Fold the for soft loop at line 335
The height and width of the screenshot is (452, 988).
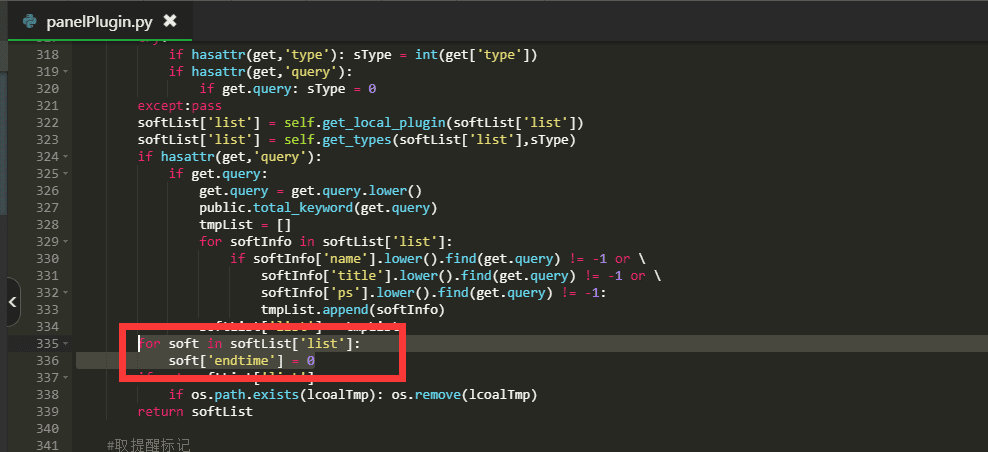tap(66, 344)
